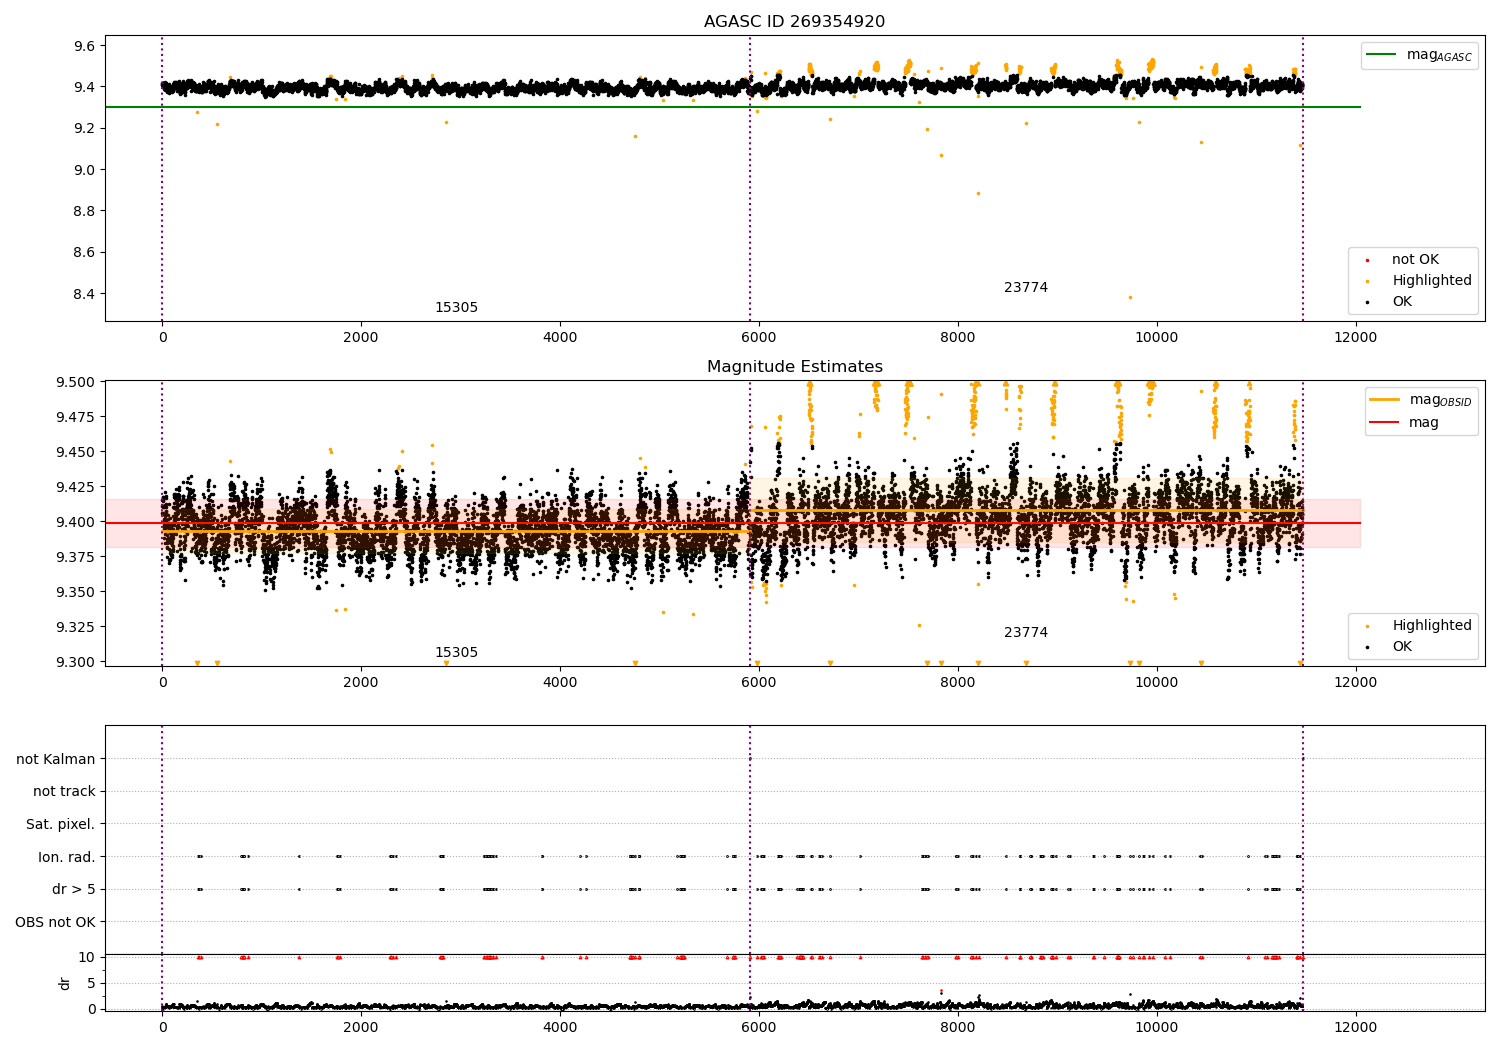This screenshot has width=1500, height=1050.
Task: Click the green line sample in mag AGASC legend
Action: 1381,55
